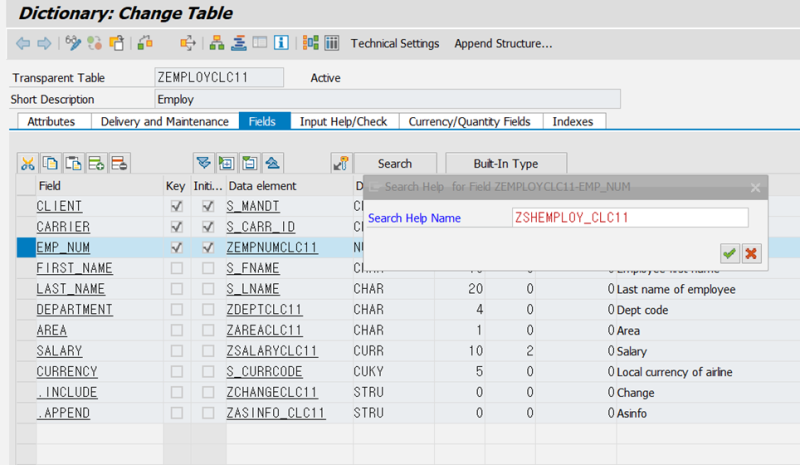Click the Delete Row icon
800x465 pixels.
click(x=119, y=163)
